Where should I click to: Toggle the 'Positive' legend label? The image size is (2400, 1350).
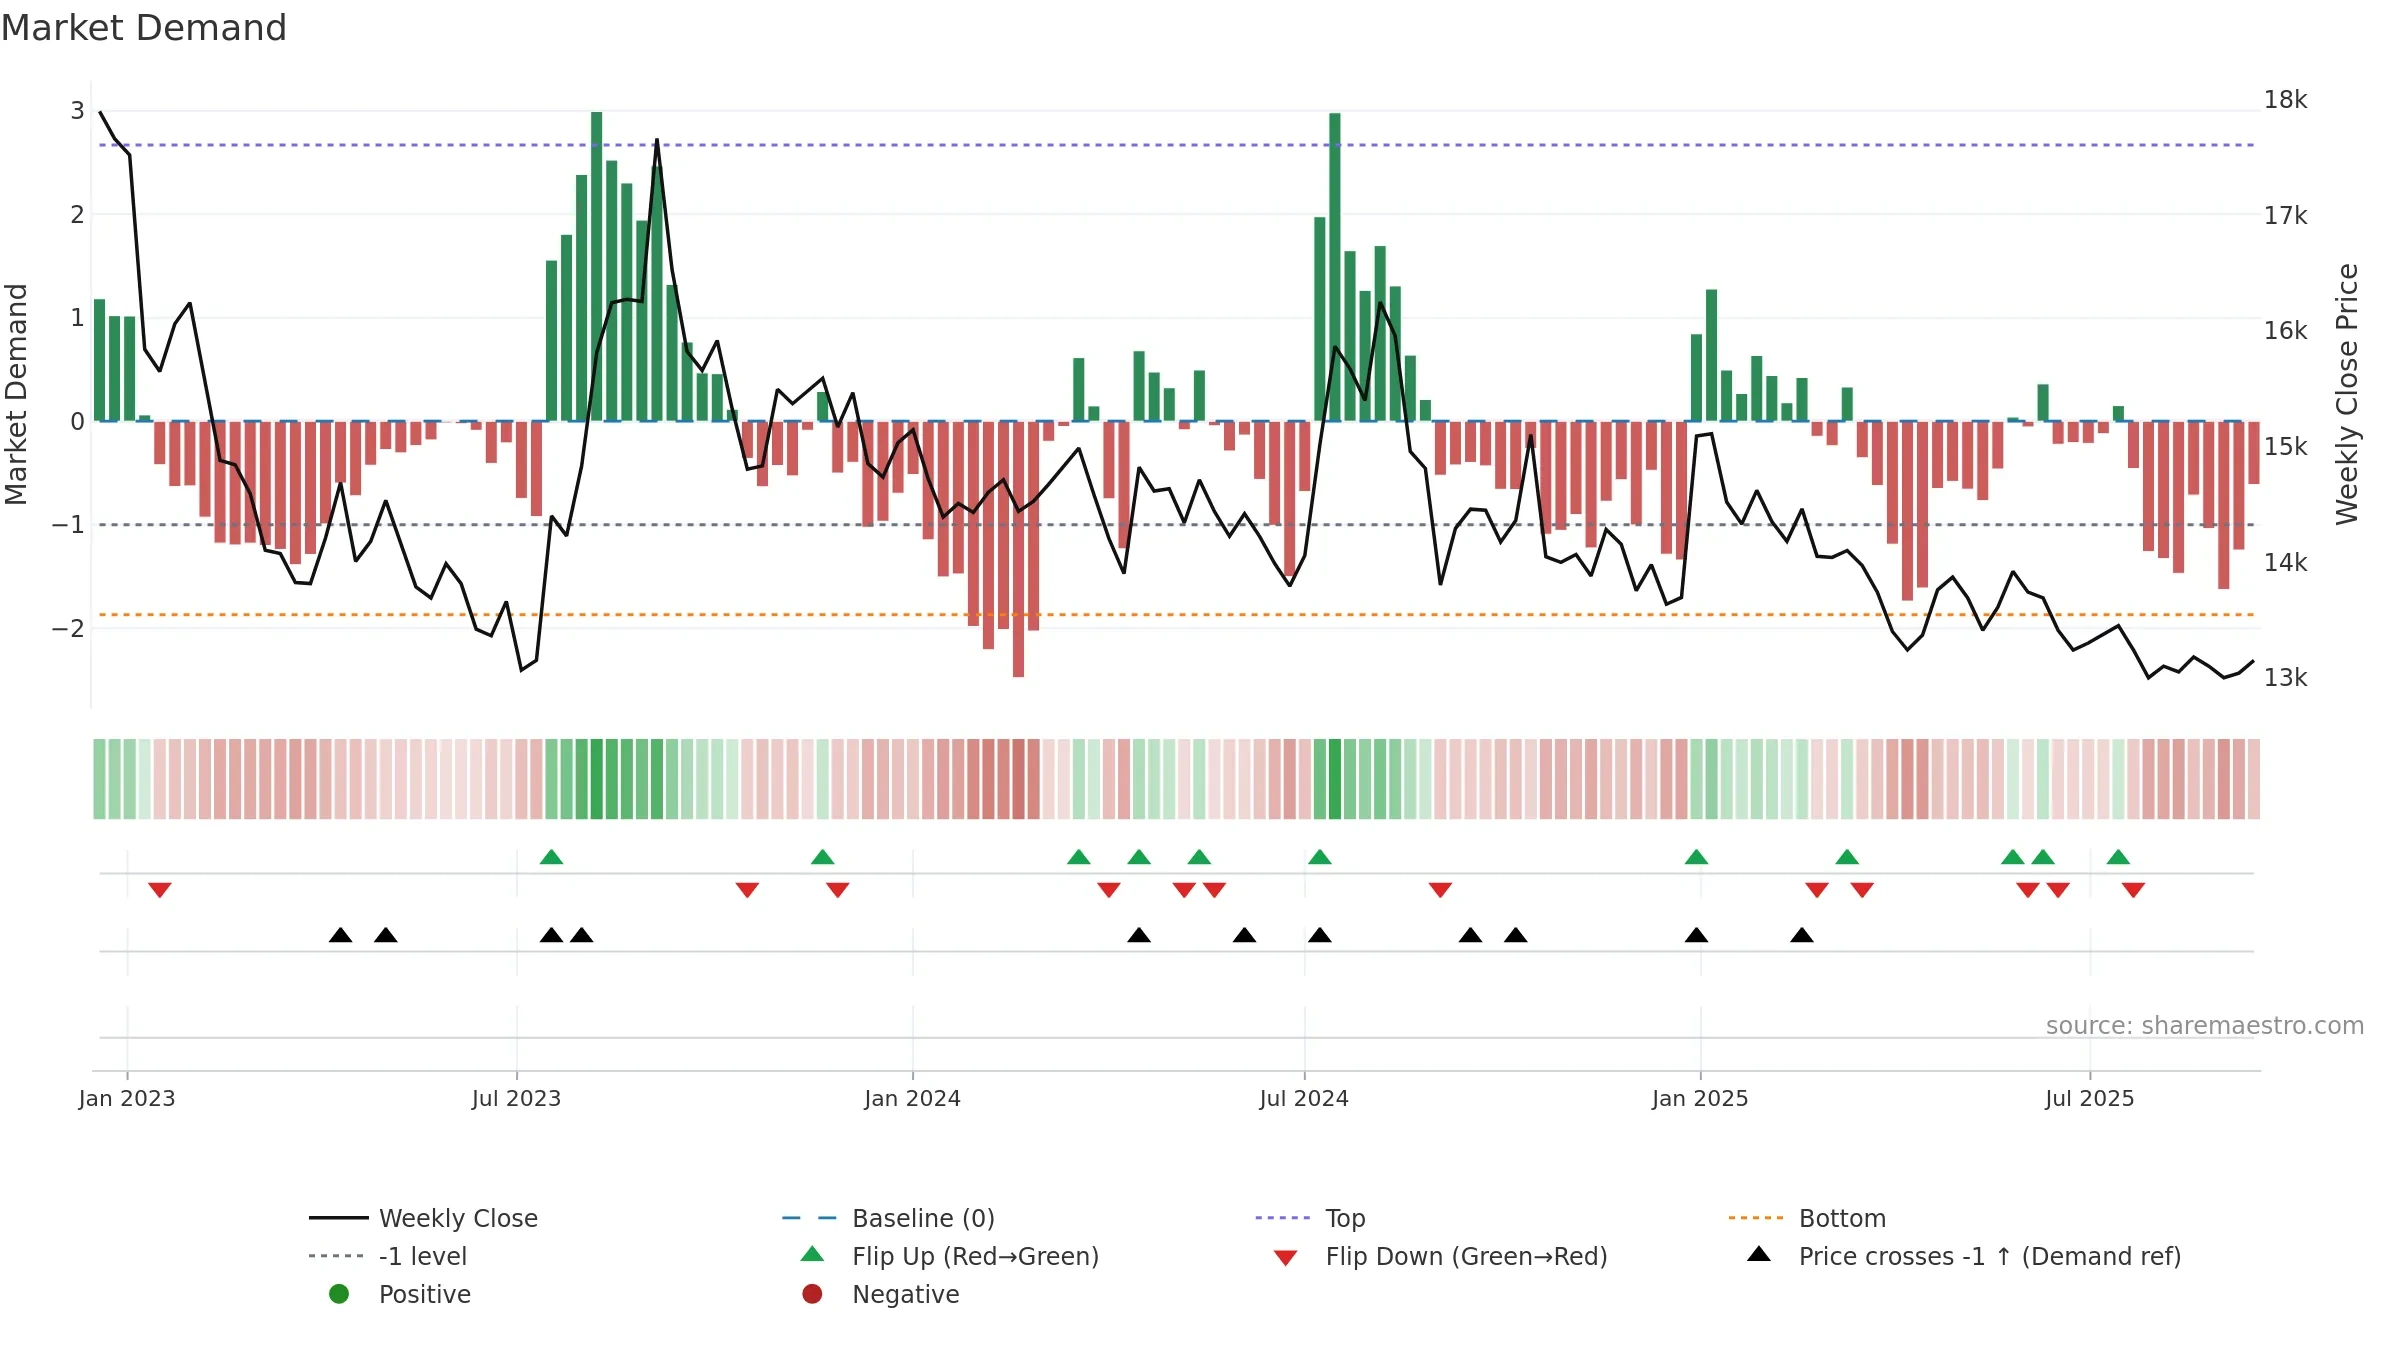pyautogui.click(x=424, y=1294)
